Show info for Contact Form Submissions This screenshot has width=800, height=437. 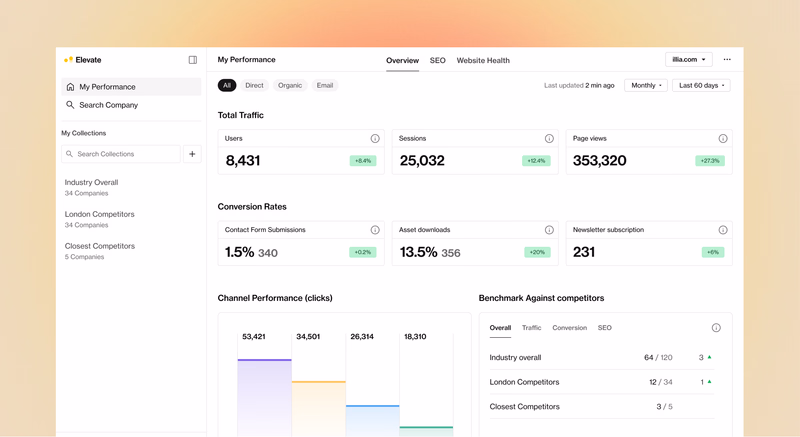(375, 230)
